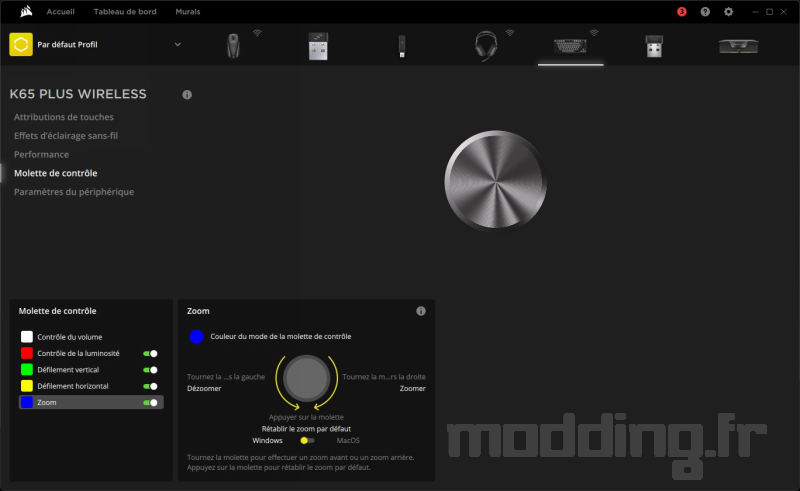The height and width of the screenshot is (491, 800).
Task: Open the notifications alert with red badge
Action: tap(682, 12)
